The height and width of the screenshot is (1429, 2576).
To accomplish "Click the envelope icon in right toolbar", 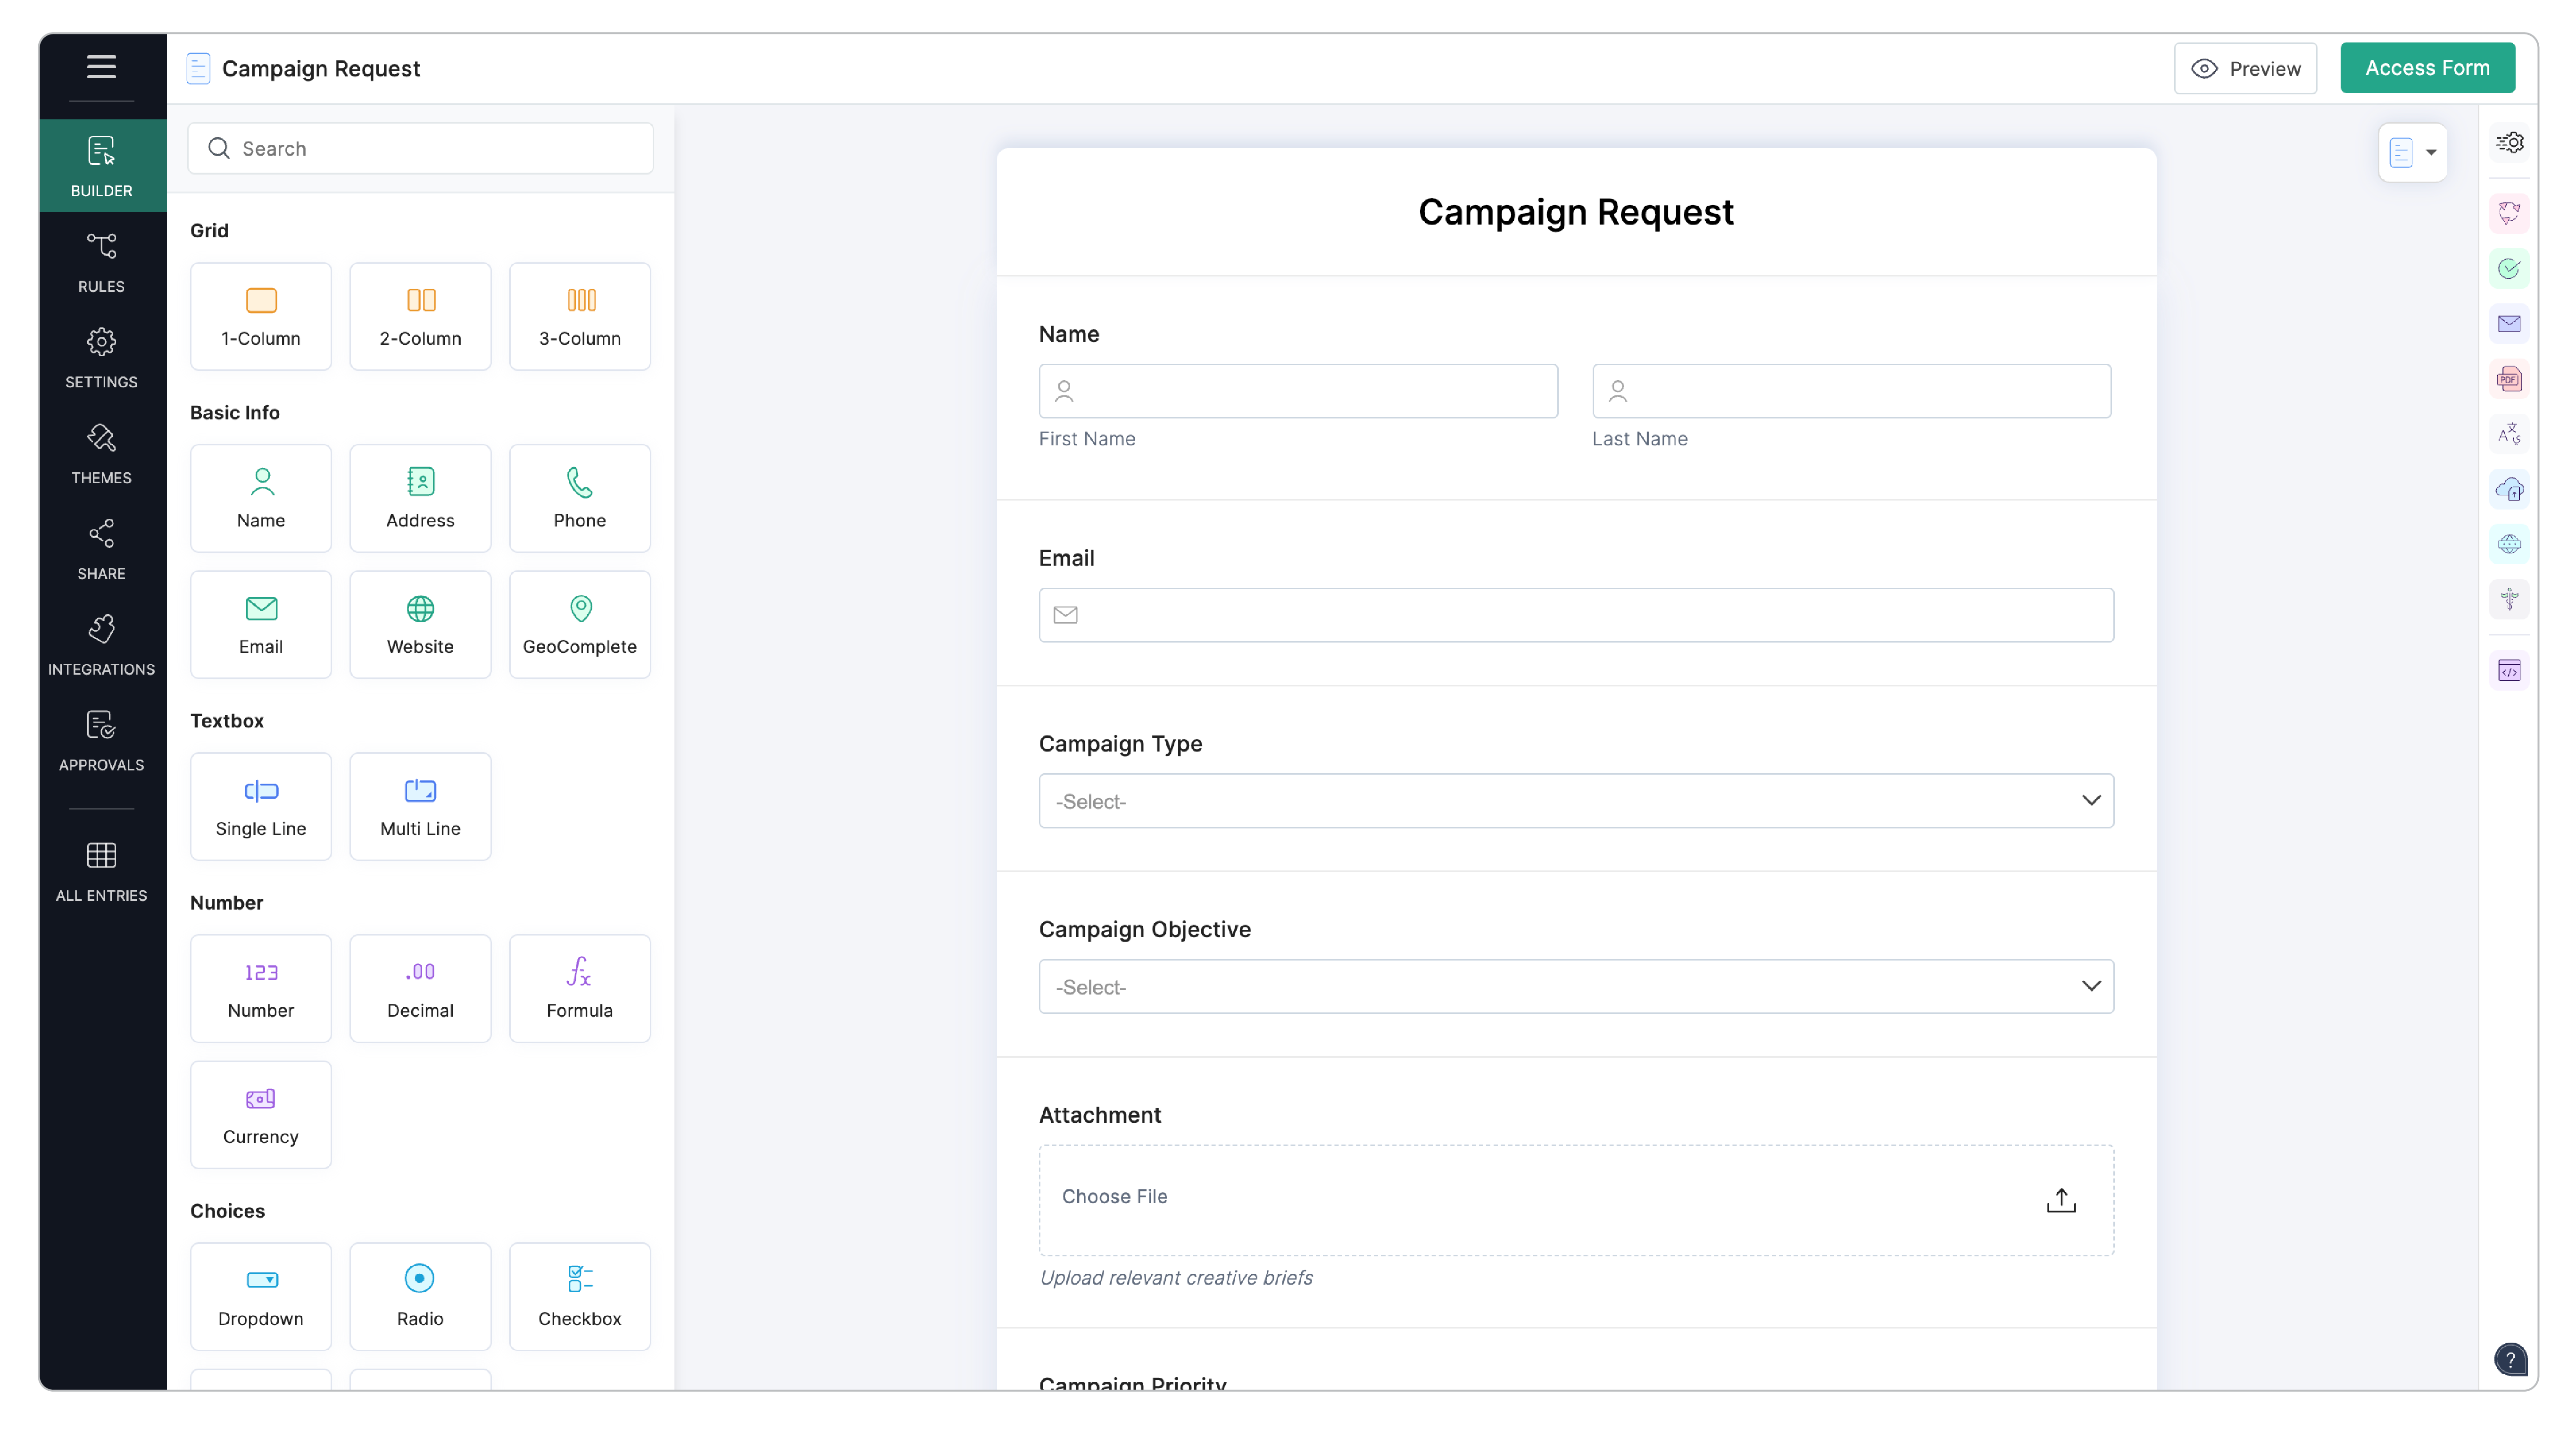I will [x=2508, y=324].
